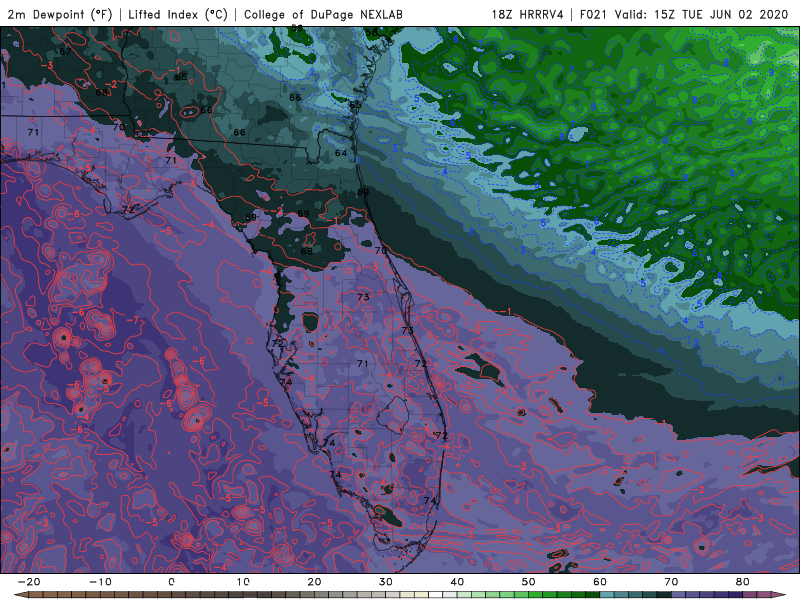
Task: Click the "50" color scale label
Action: pyautogui.click(x=529, y=582)
